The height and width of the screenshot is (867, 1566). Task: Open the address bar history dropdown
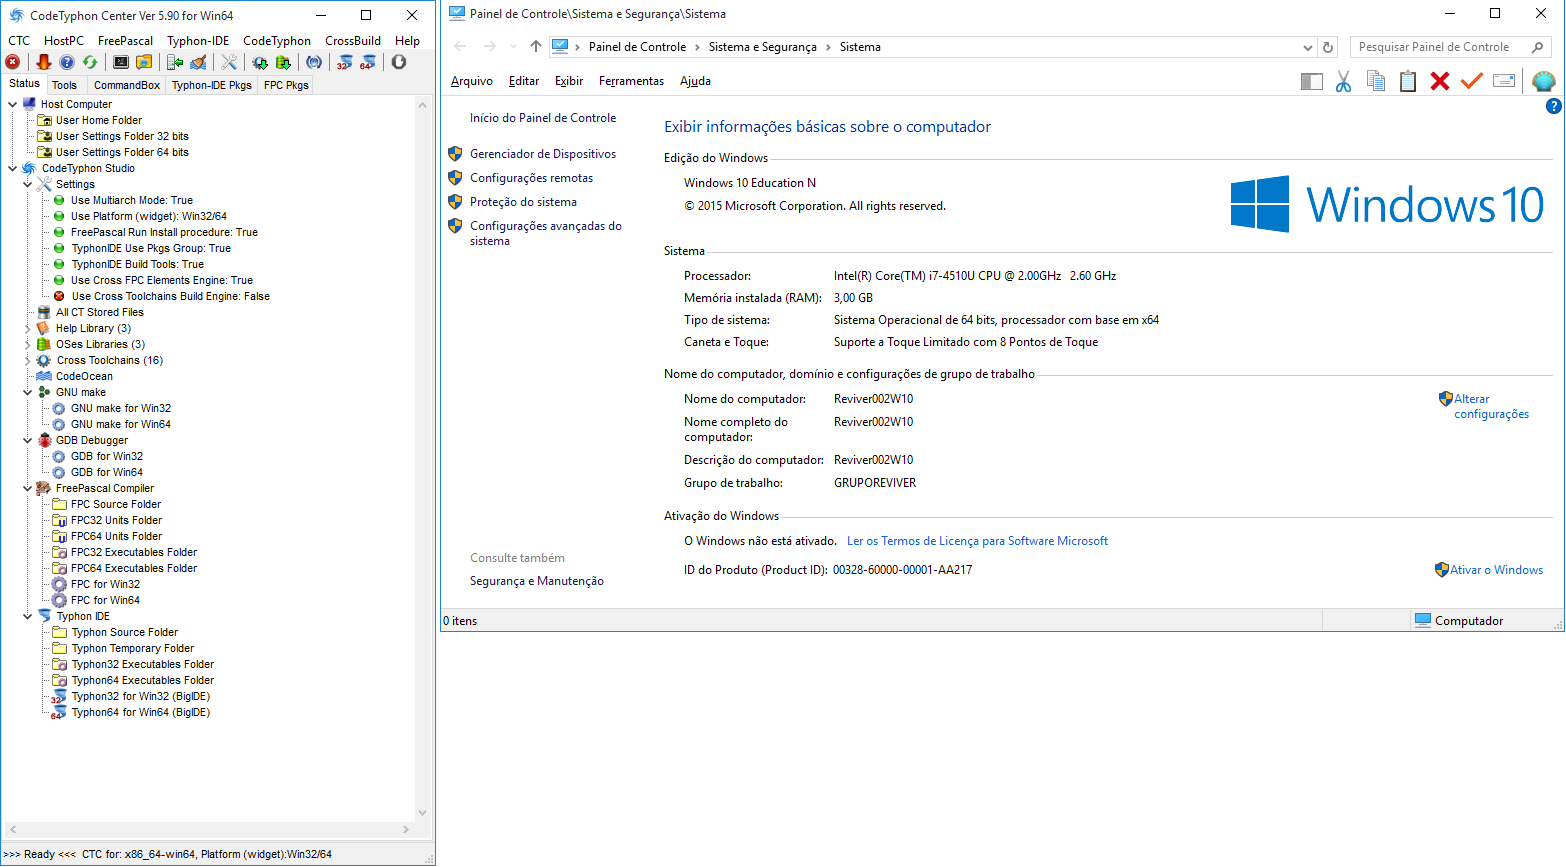tap(1308, 47)
